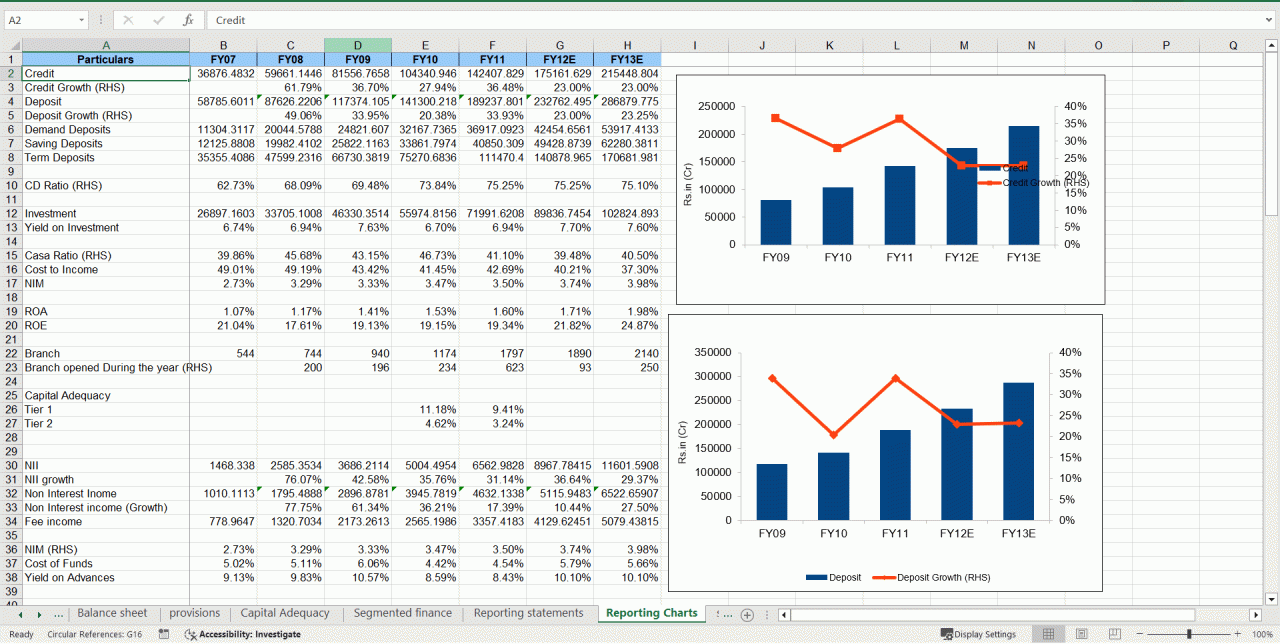Image resolution: width=1280 pixels, height=644 pixels.
Task: Expand the hidden sheets ellipsis left of Balance sheet
Action: [x=57, y=613]
